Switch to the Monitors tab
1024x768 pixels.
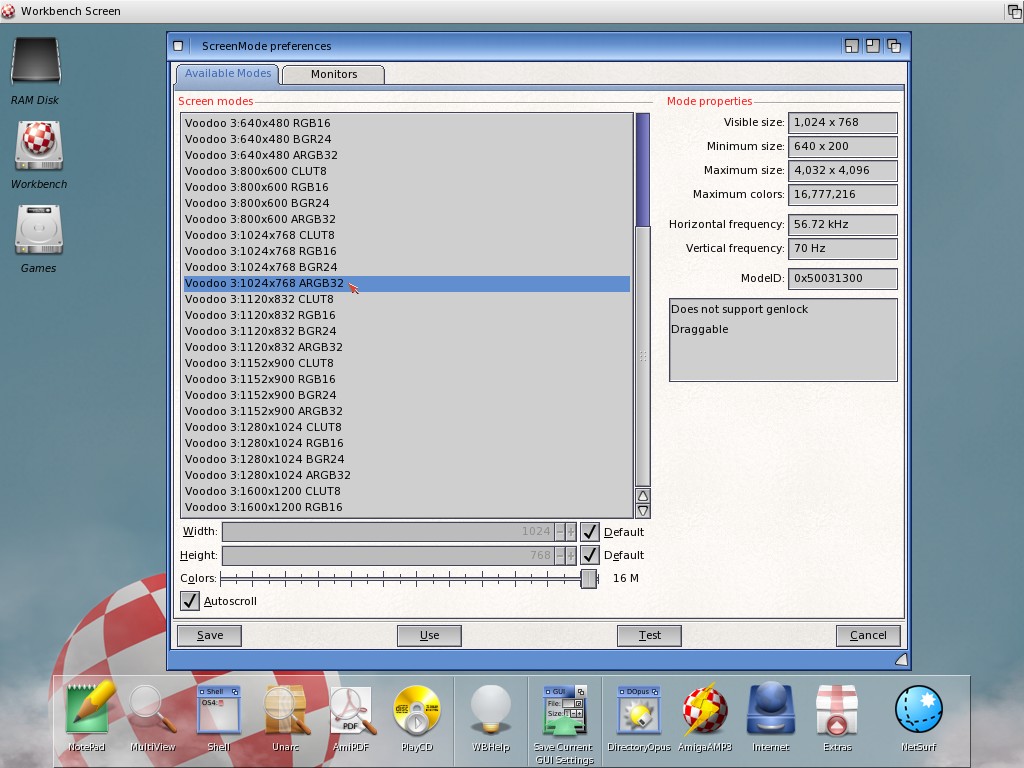[x=334, y=74]
